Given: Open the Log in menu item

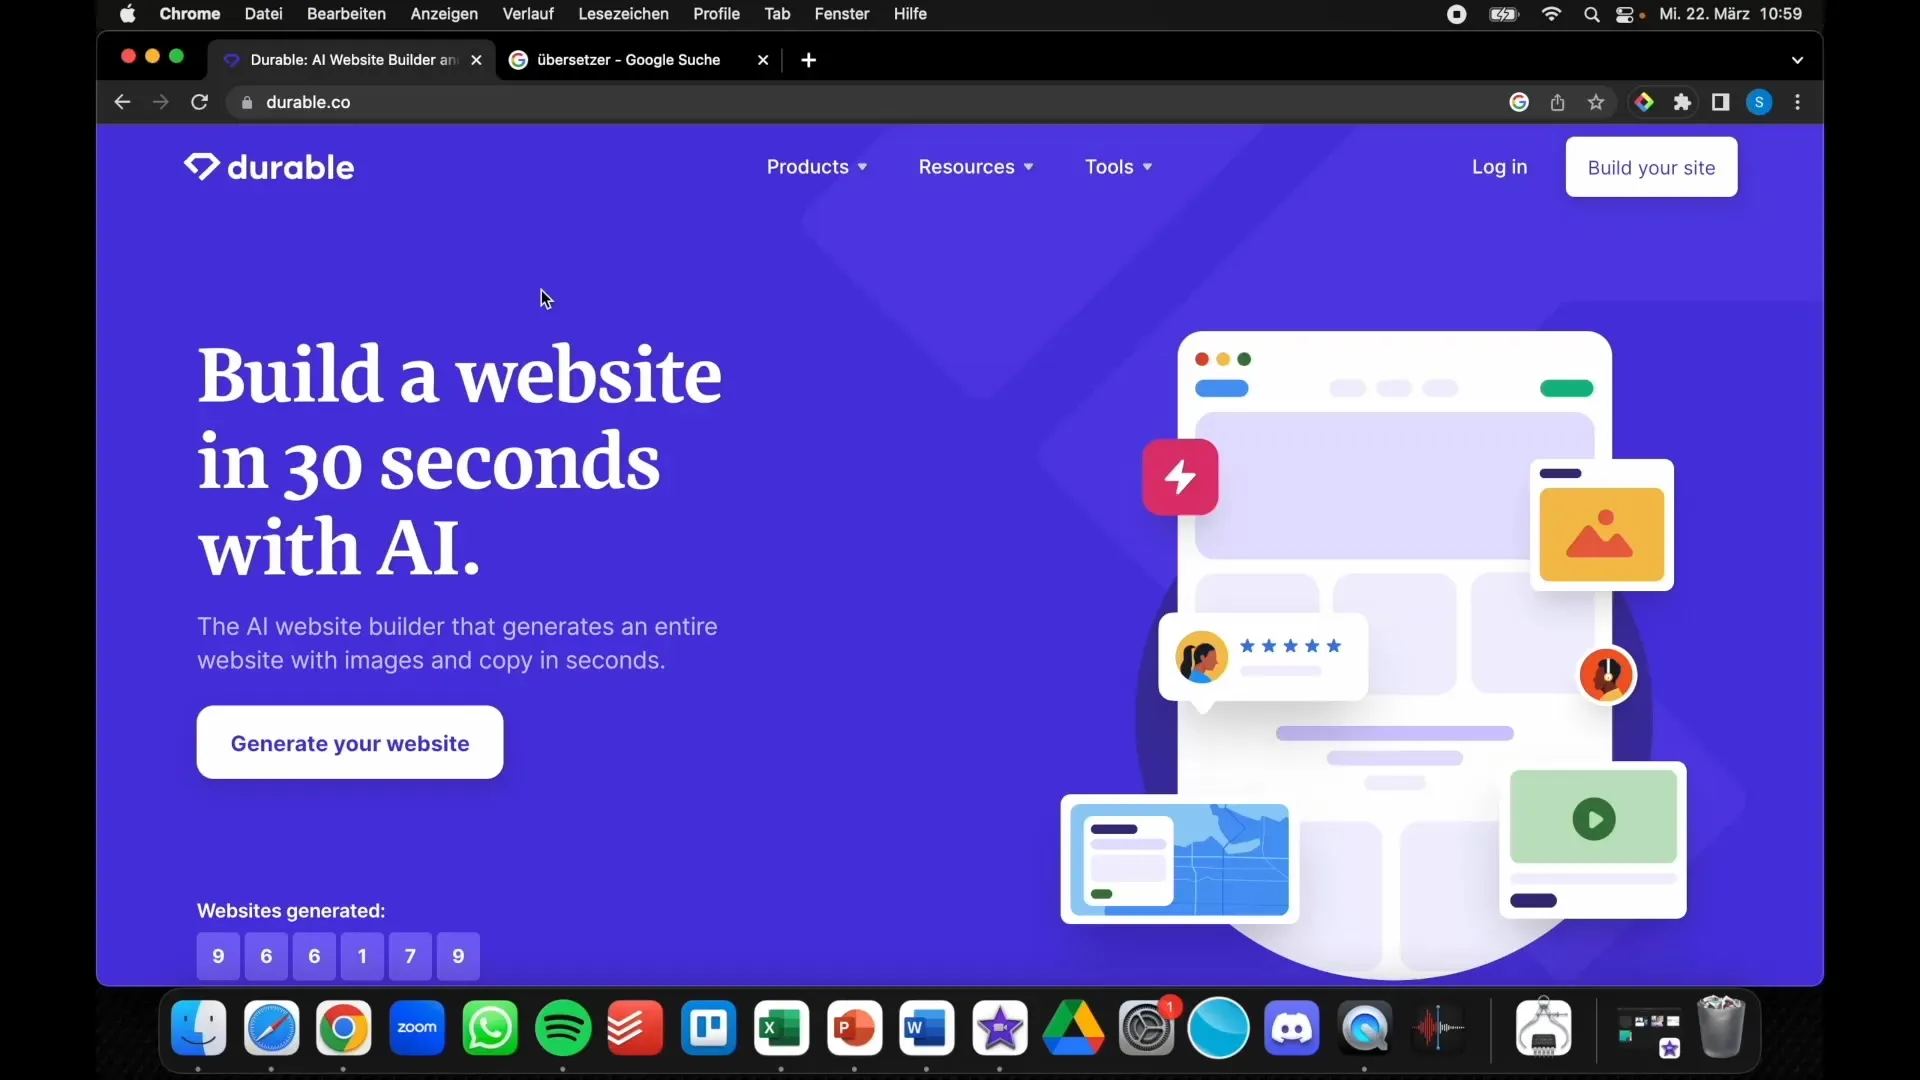Looking at the screenshot, I should point(1499,166).
